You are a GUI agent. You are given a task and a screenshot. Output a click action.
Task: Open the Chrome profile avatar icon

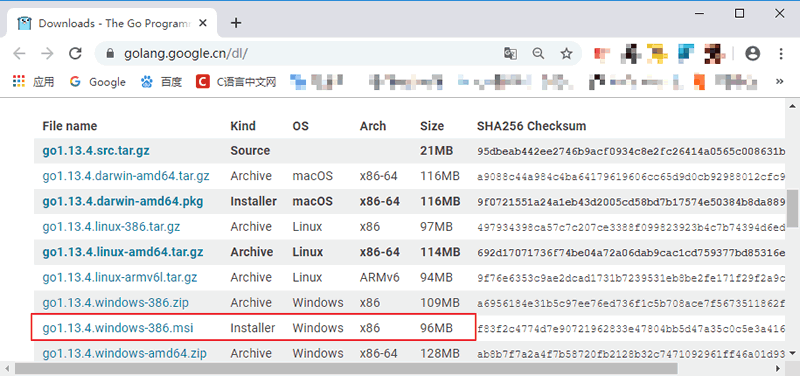(753, 54)
